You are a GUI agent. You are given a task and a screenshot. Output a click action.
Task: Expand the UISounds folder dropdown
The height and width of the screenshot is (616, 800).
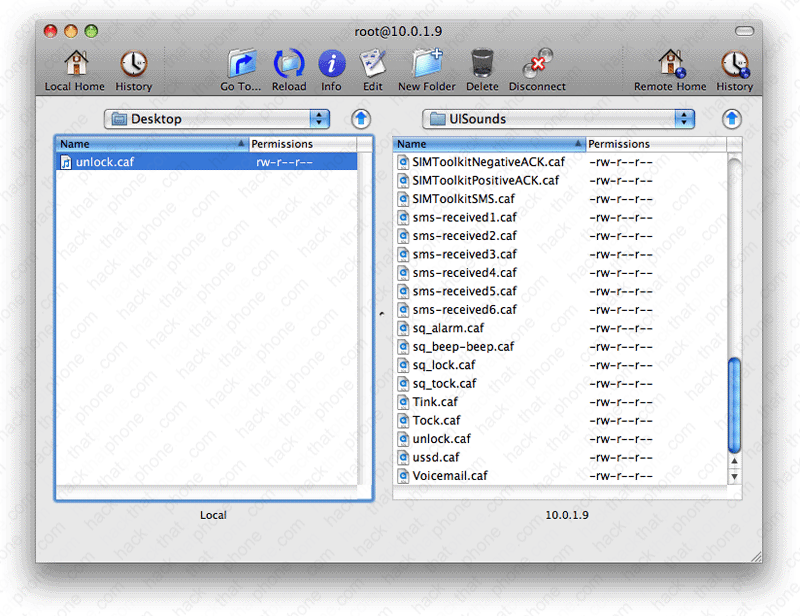(x=558, y=119)
